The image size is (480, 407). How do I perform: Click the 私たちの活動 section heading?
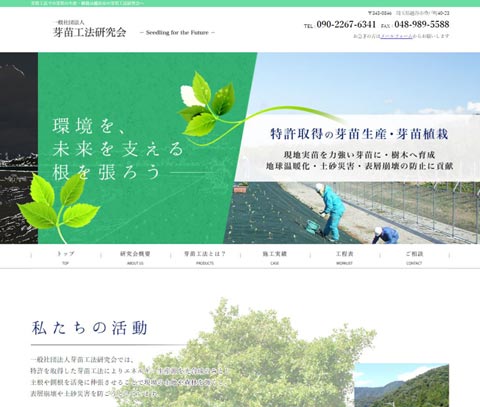89,328
